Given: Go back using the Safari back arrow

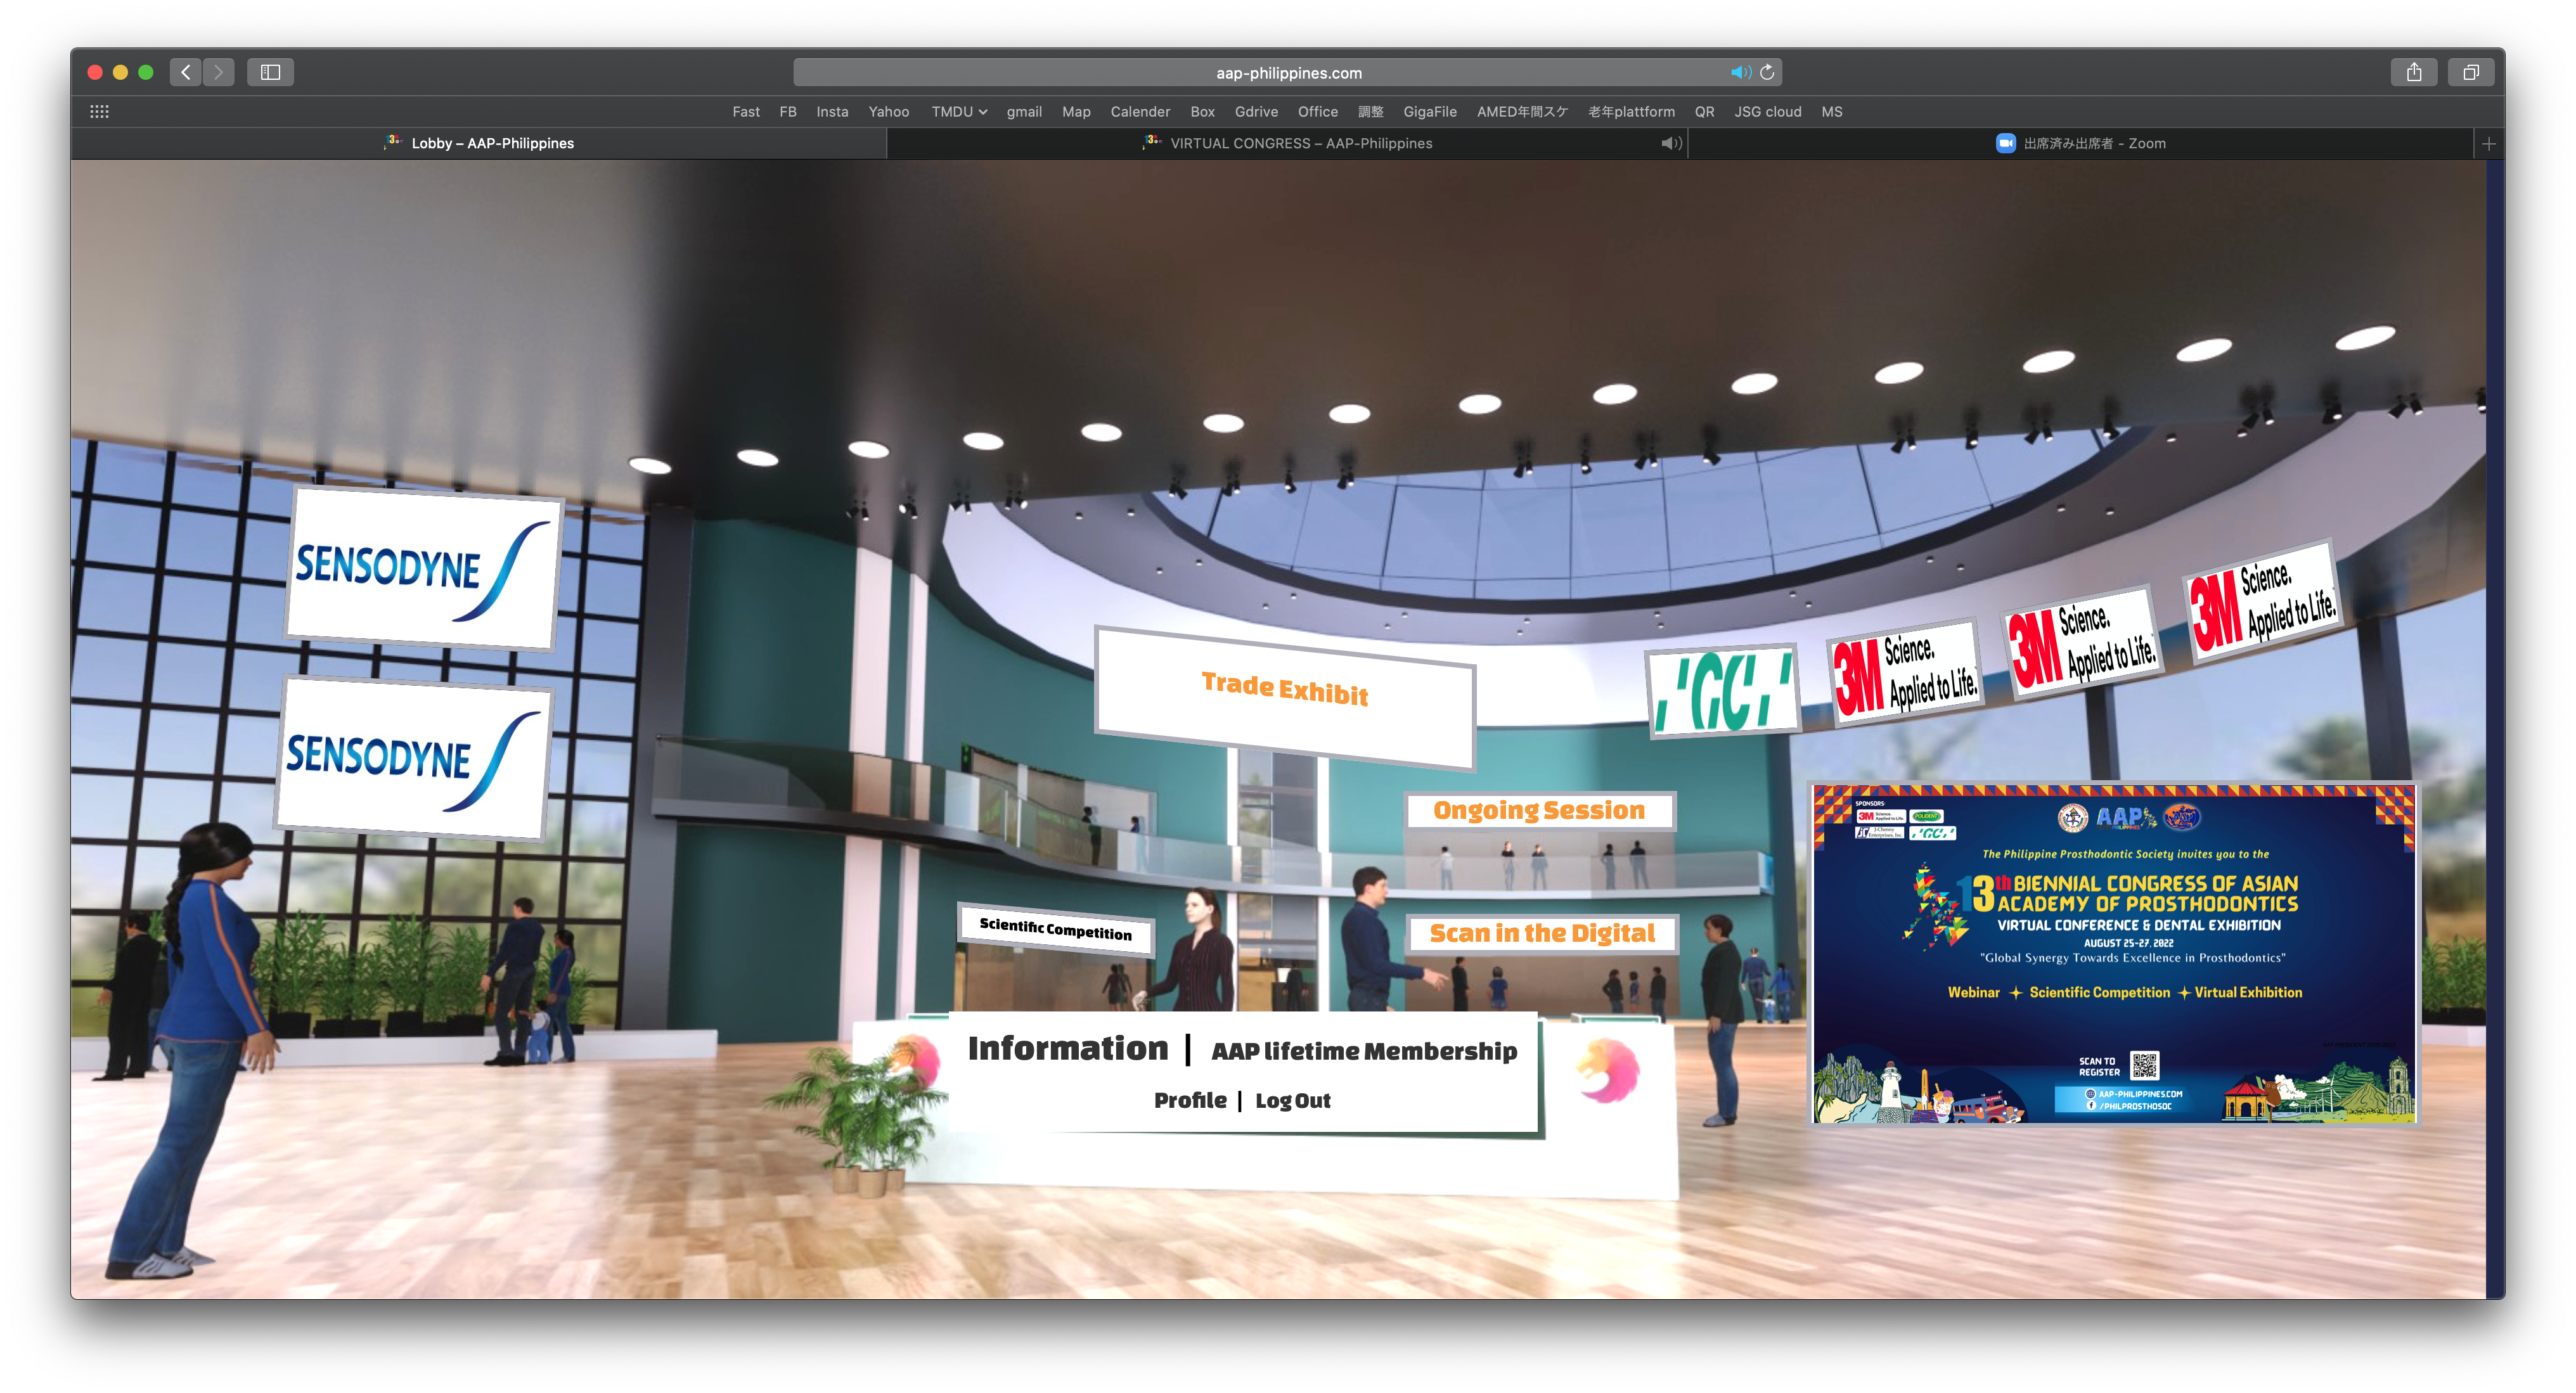Looking at the screenshot, I should tap(186, 72).
